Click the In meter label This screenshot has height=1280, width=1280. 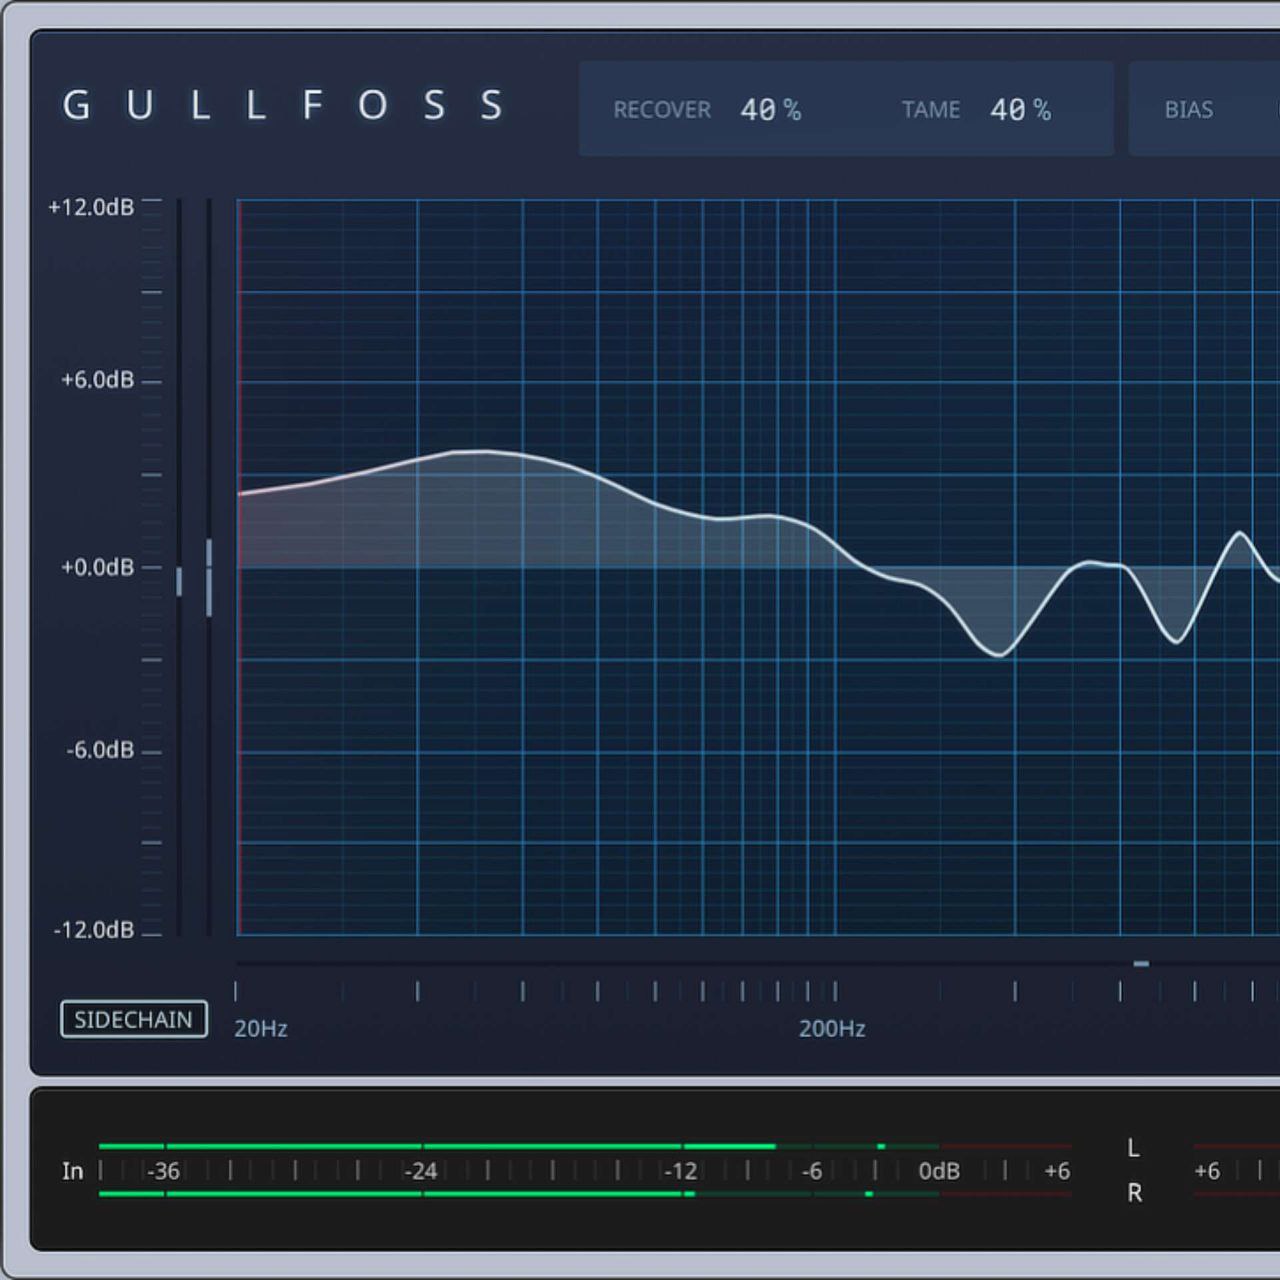tap(73, 1171)
